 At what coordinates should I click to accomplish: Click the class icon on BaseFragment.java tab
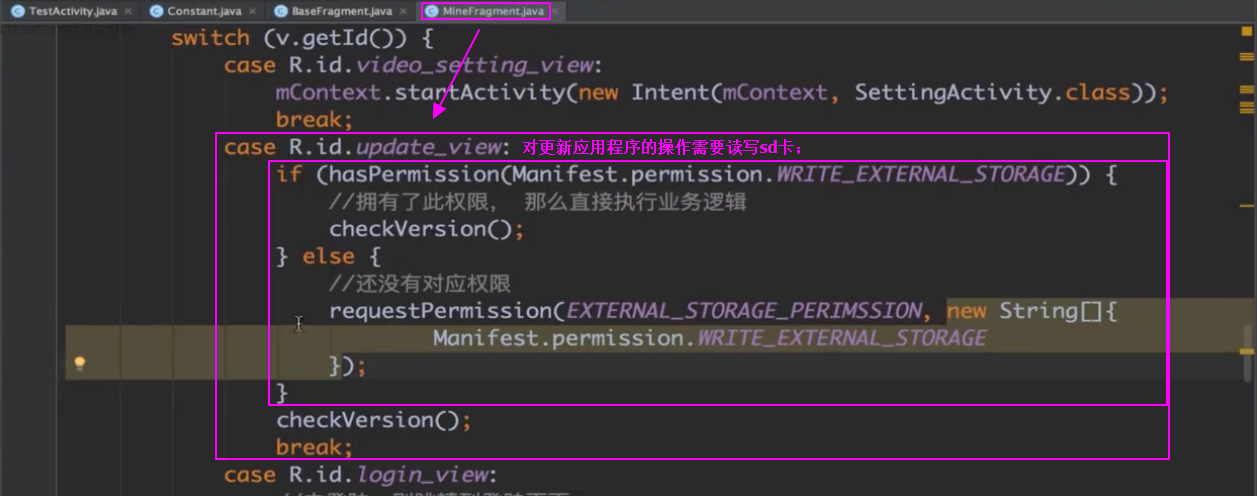(280, 12)
